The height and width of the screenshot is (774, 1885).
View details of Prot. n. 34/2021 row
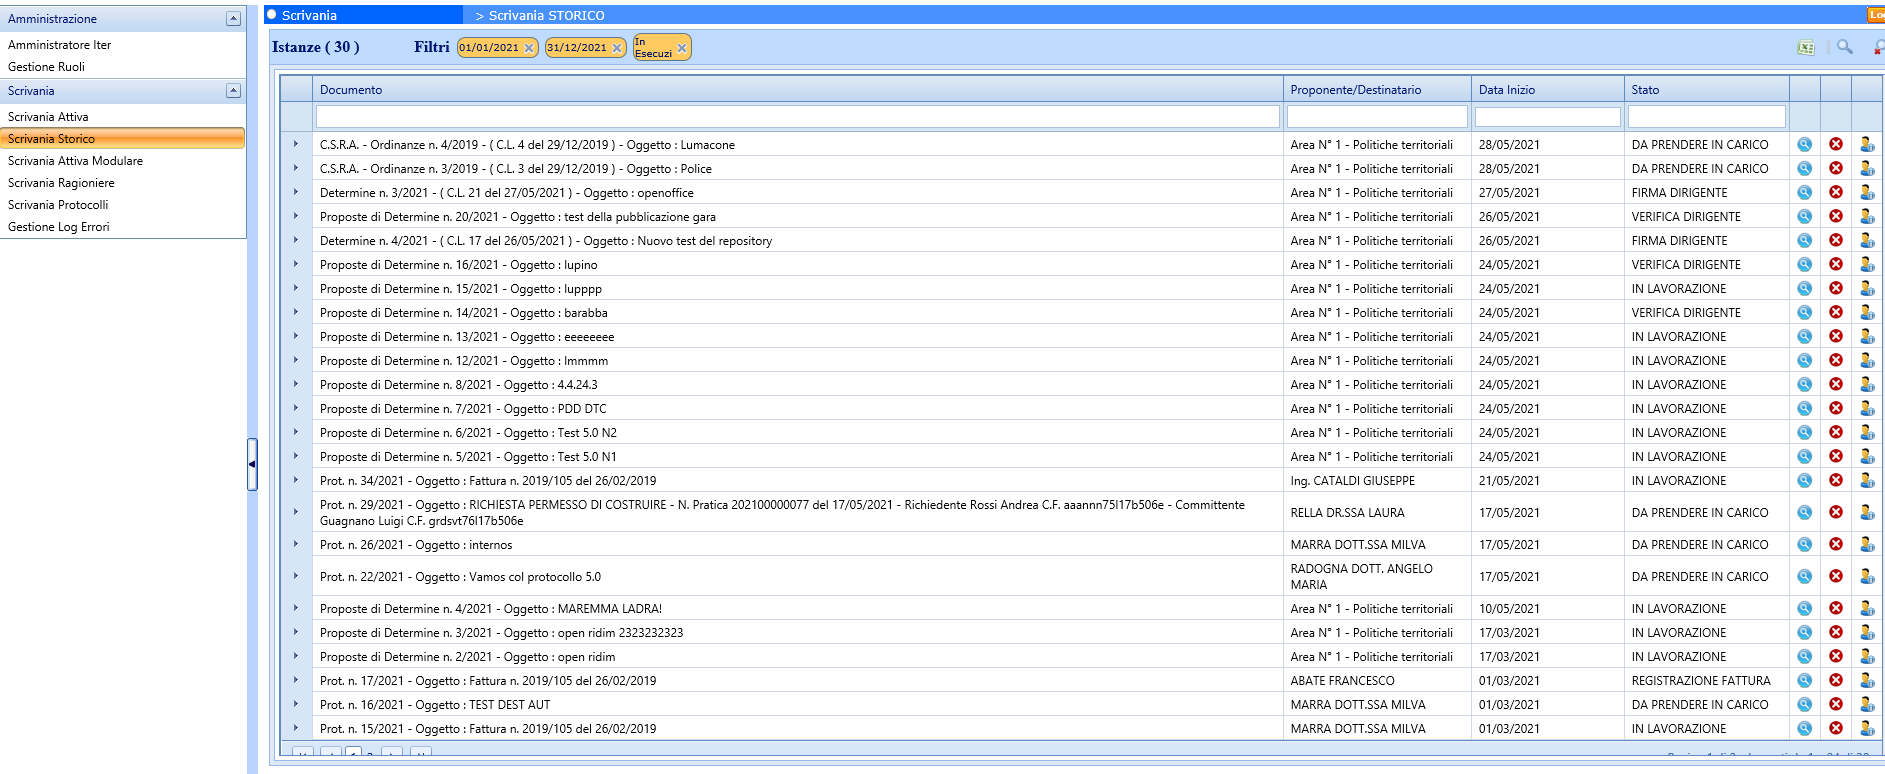pos(1805,480)
